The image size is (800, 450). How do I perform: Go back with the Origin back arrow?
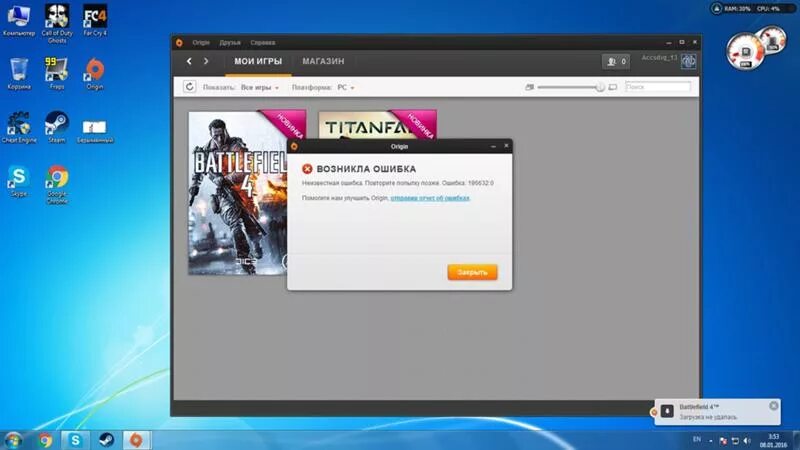click(189, 61)
